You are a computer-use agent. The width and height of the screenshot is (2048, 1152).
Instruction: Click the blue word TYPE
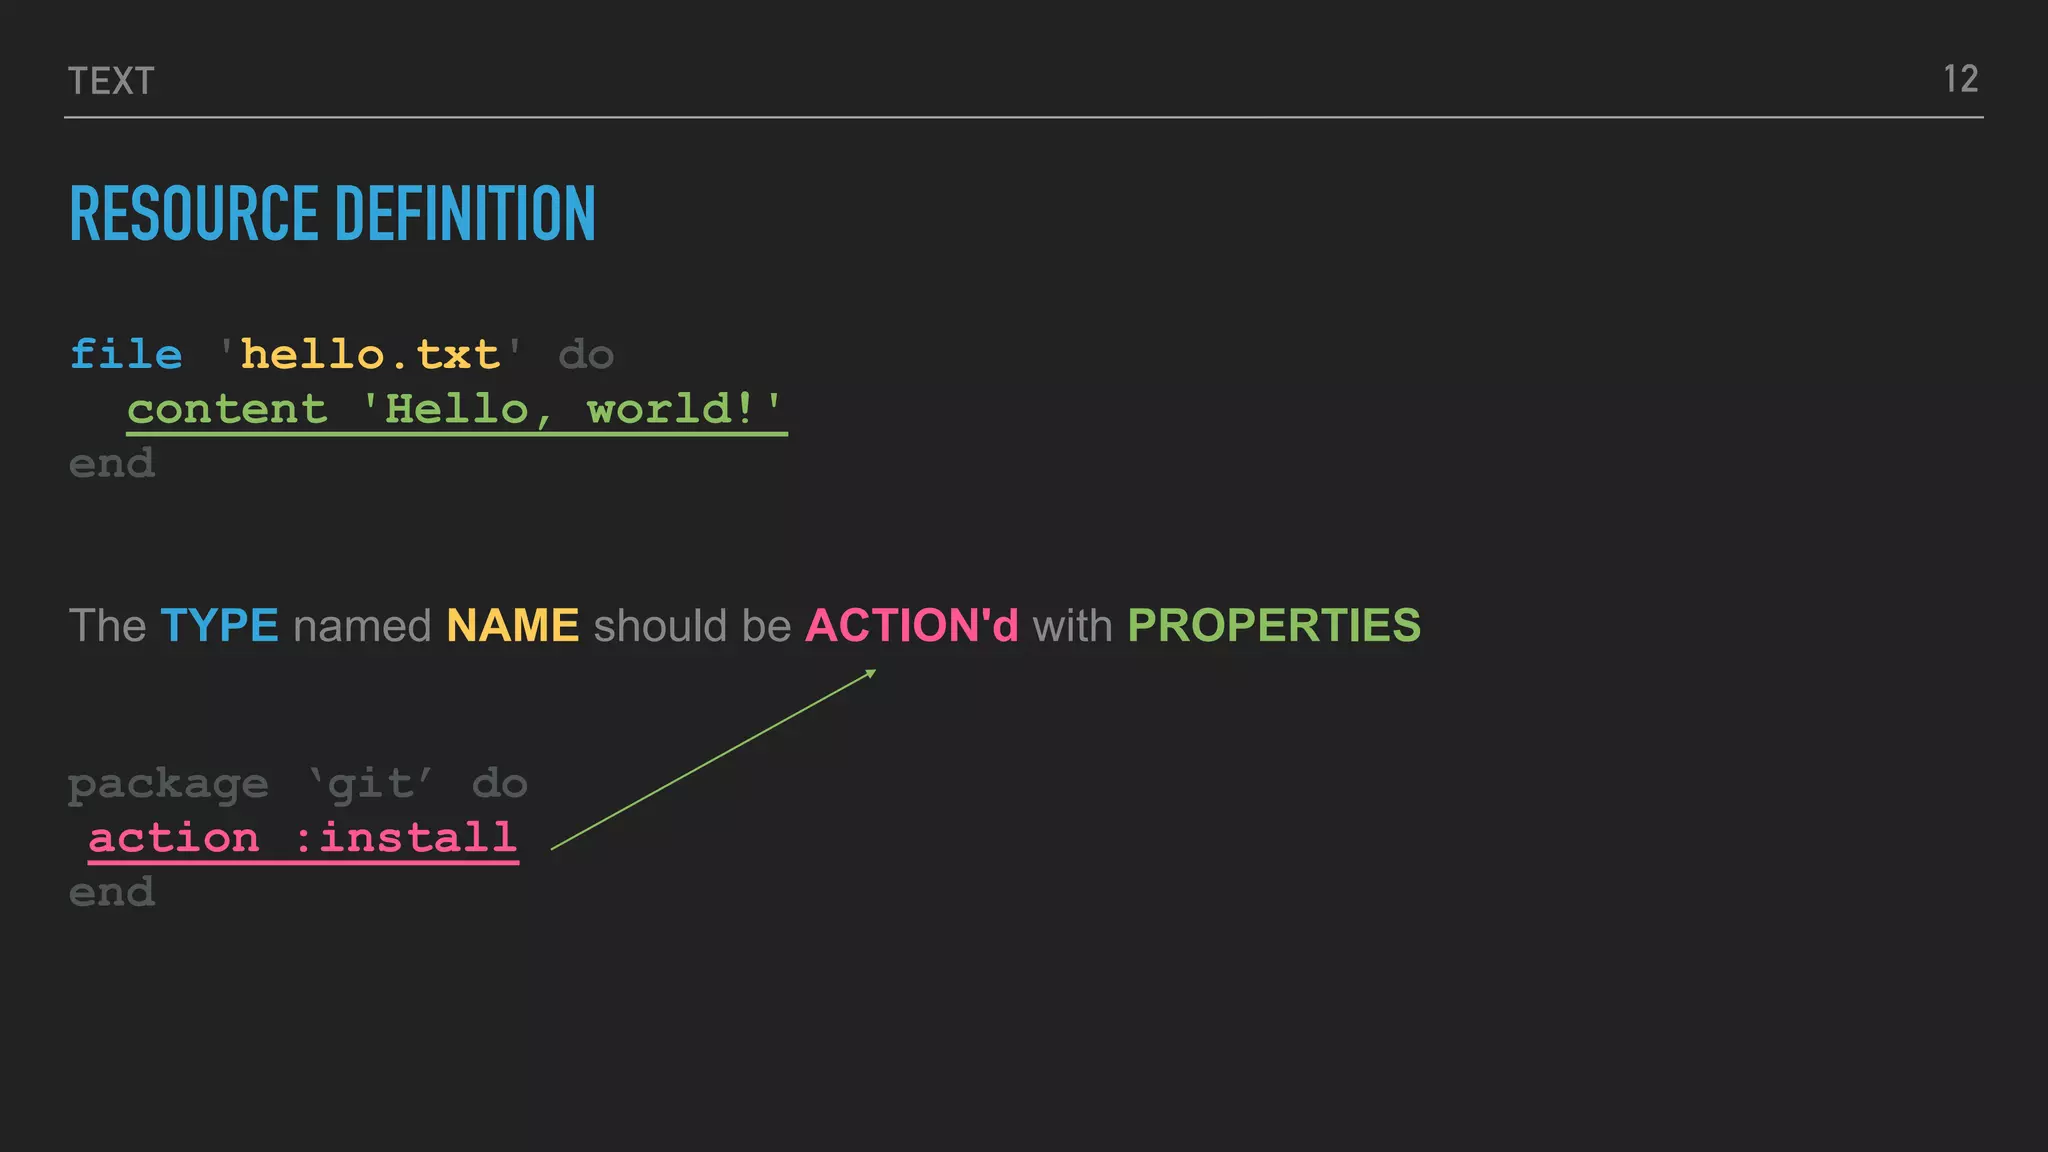pos(219,626)
